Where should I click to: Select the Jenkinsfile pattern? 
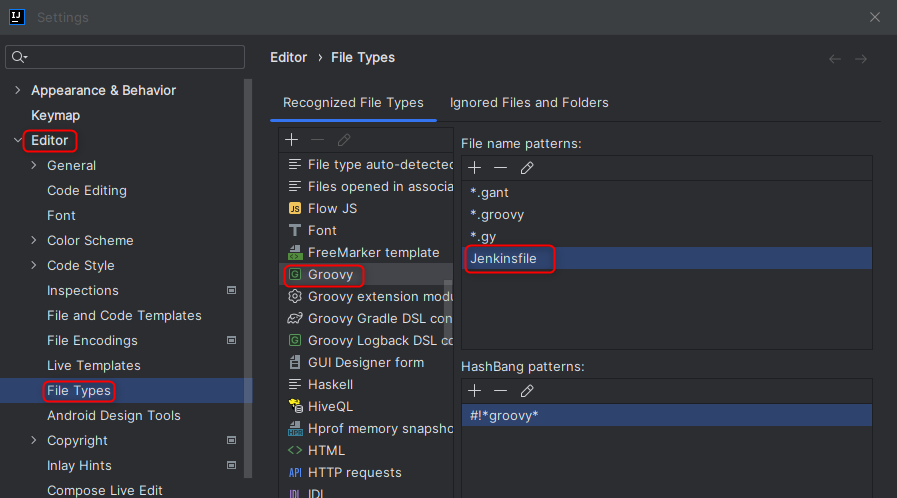click(667, 258)
